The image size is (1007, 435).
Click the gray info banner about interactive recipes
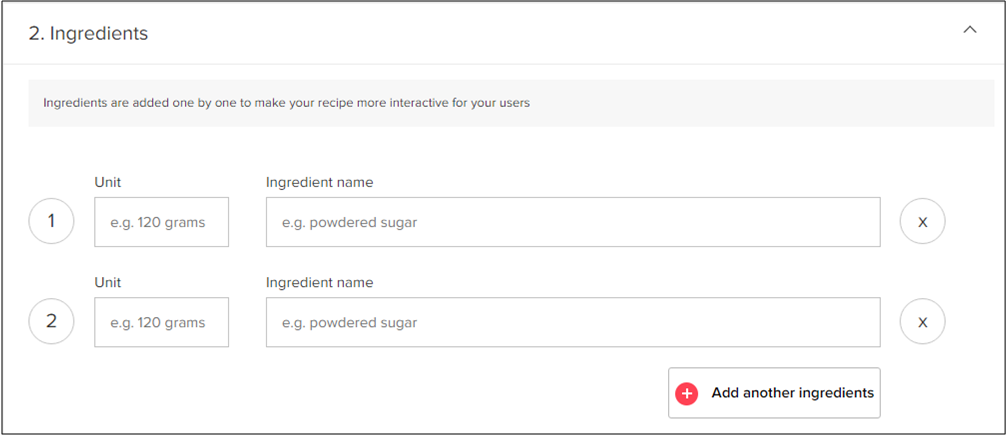pos(511,103)
